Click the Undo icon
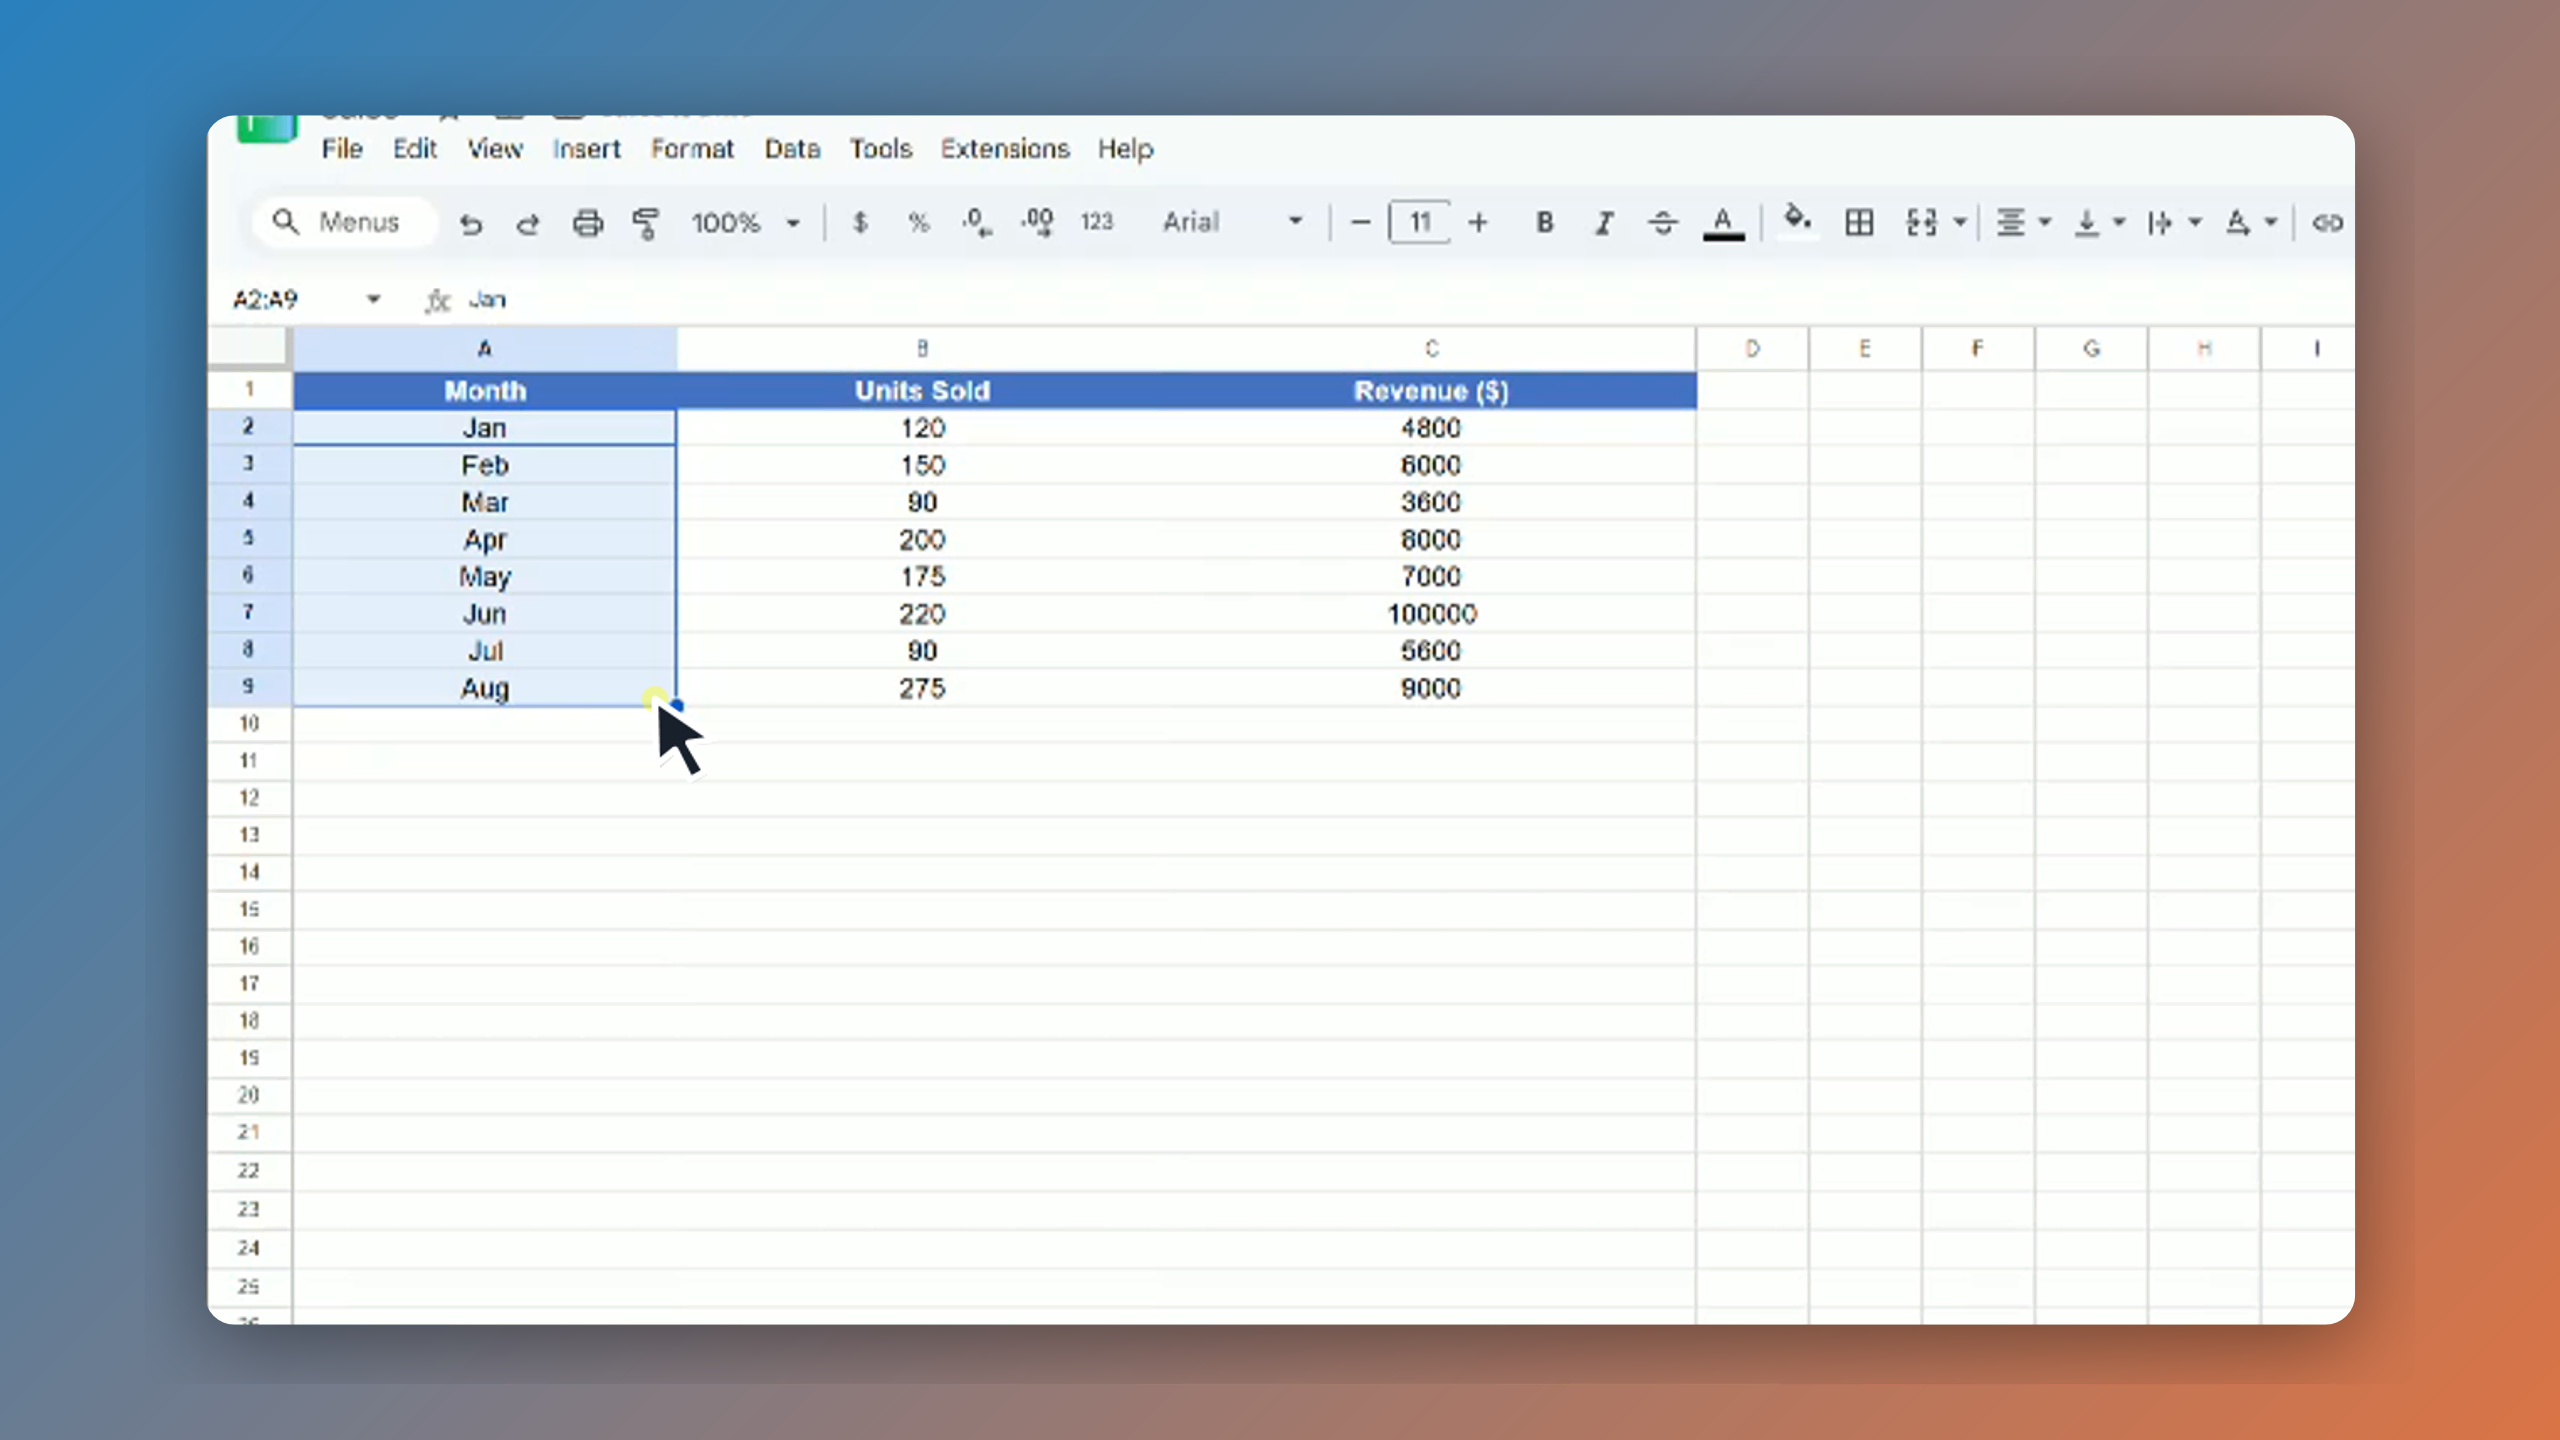Screen dimensions: 2560x1440 470,223
